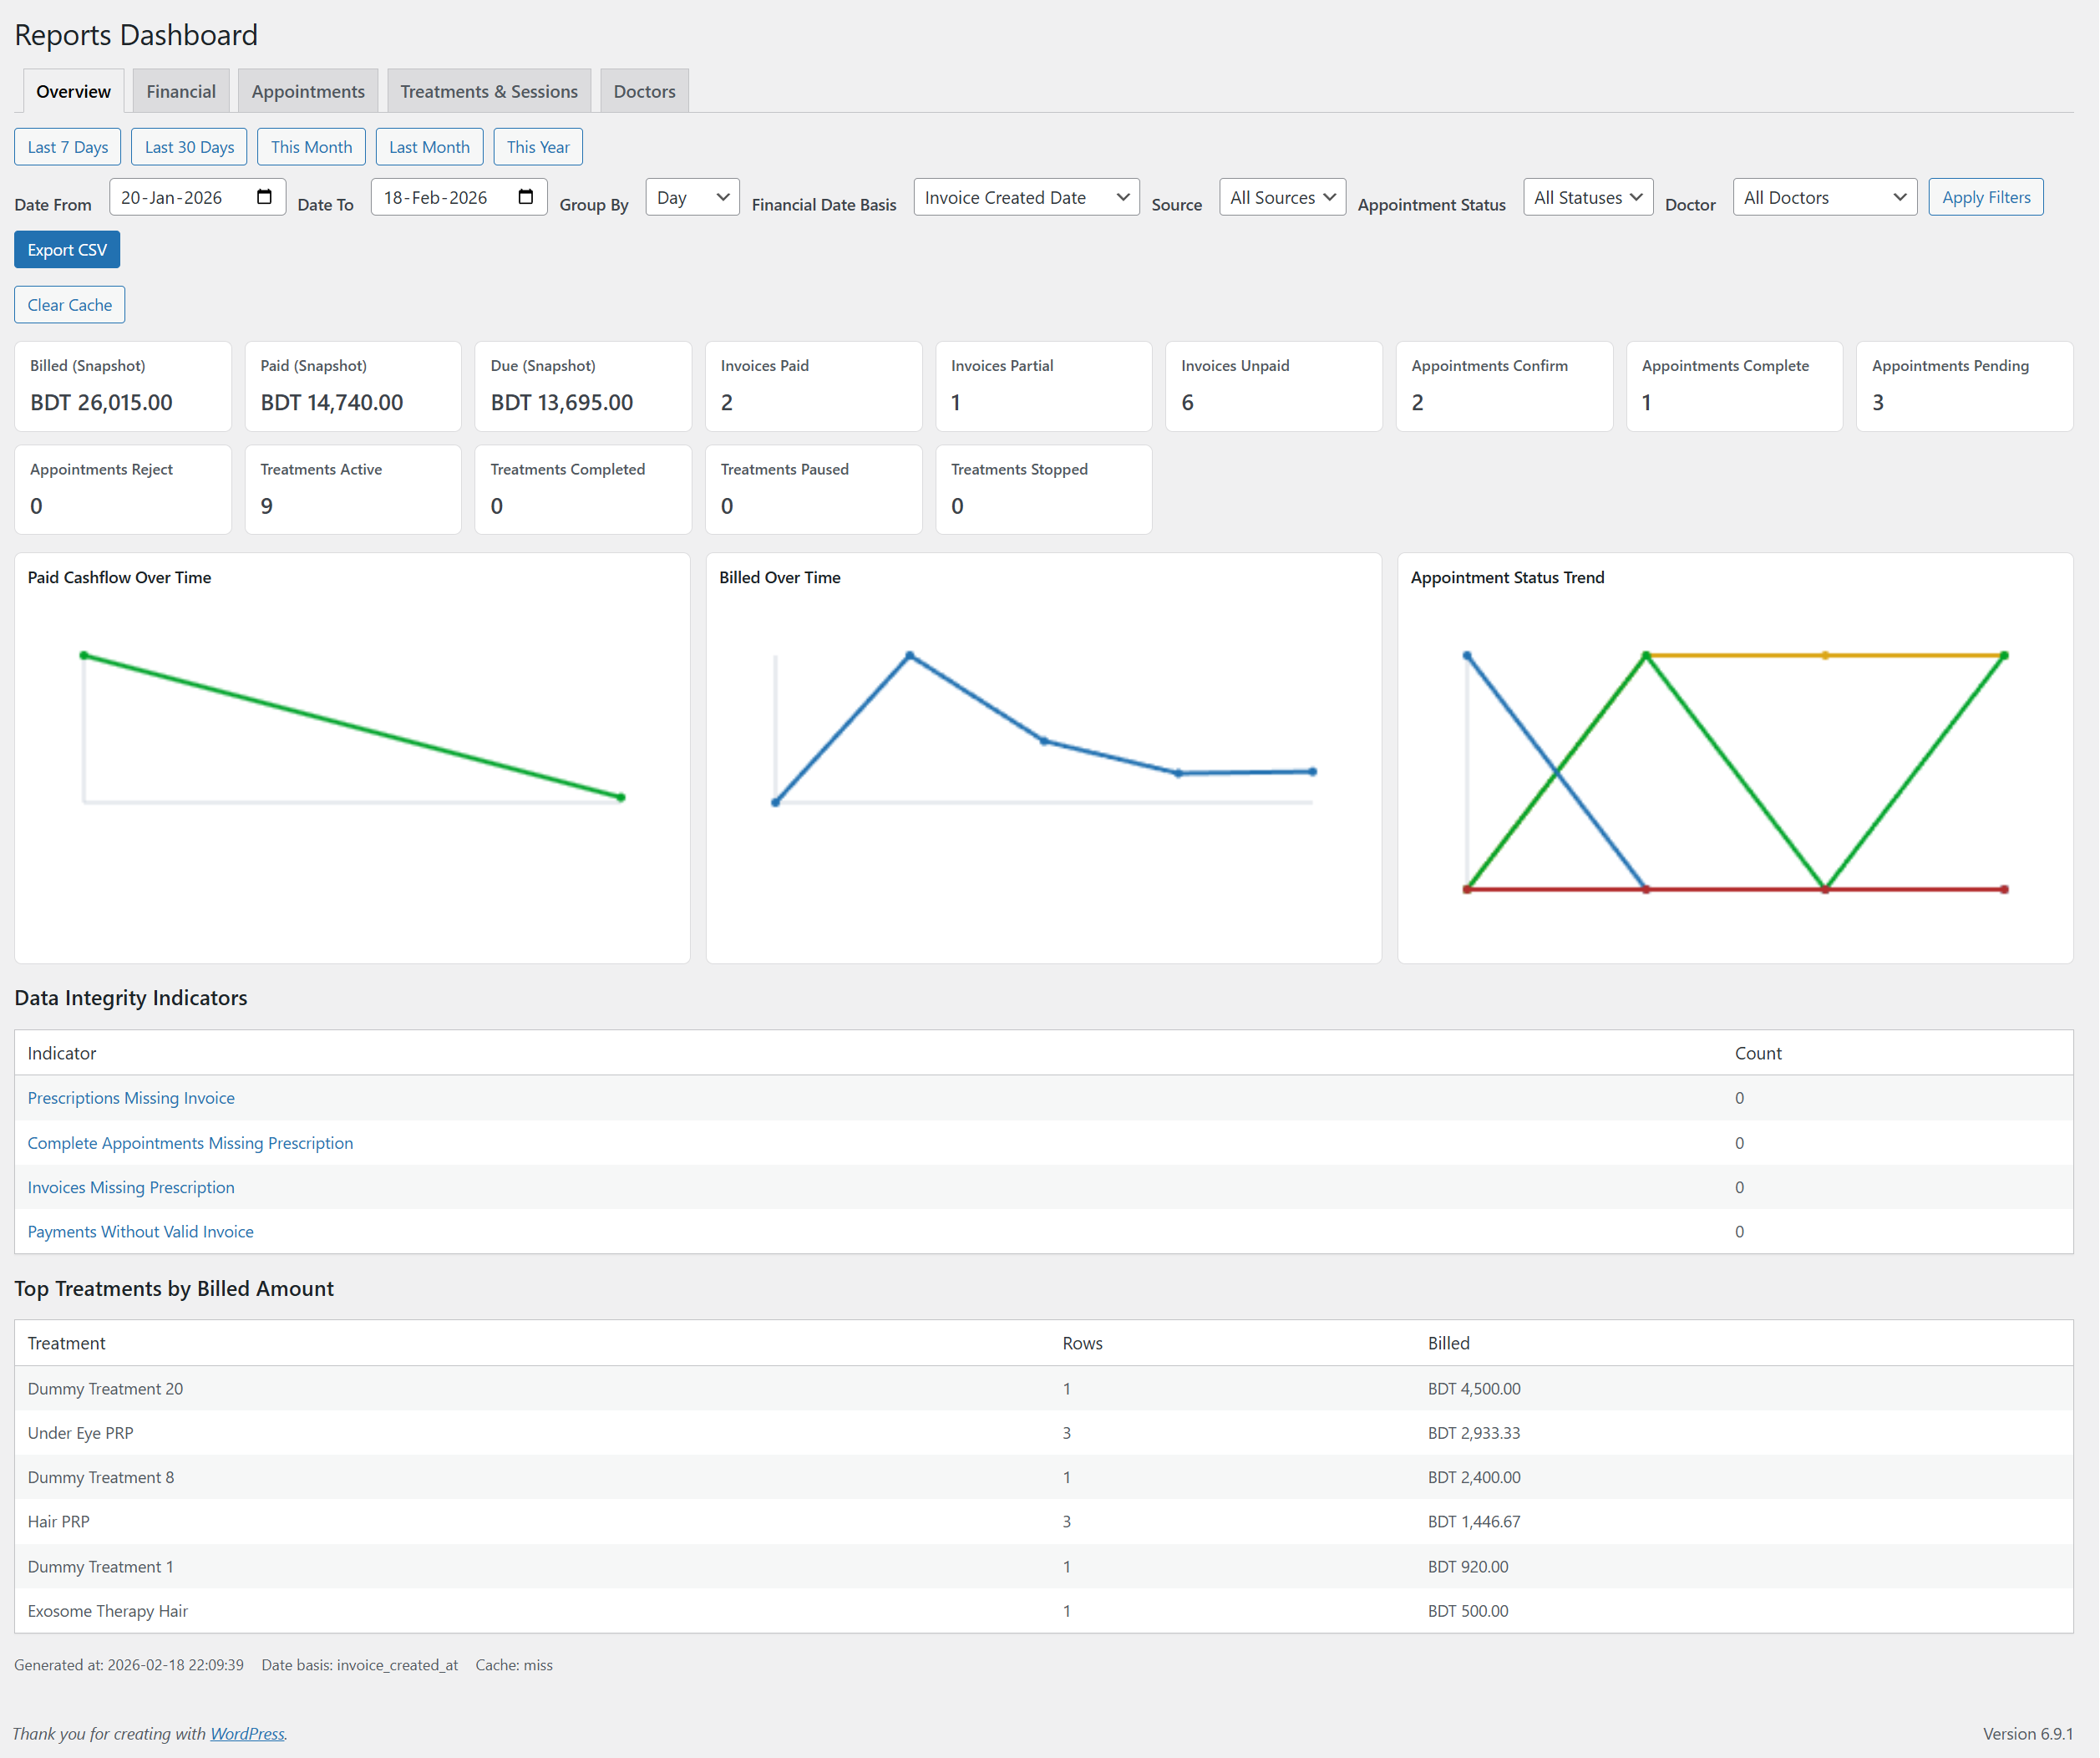Expand the All Sources dropdown
This screenshot has height=1758, width=2100.
point(1282,197)
